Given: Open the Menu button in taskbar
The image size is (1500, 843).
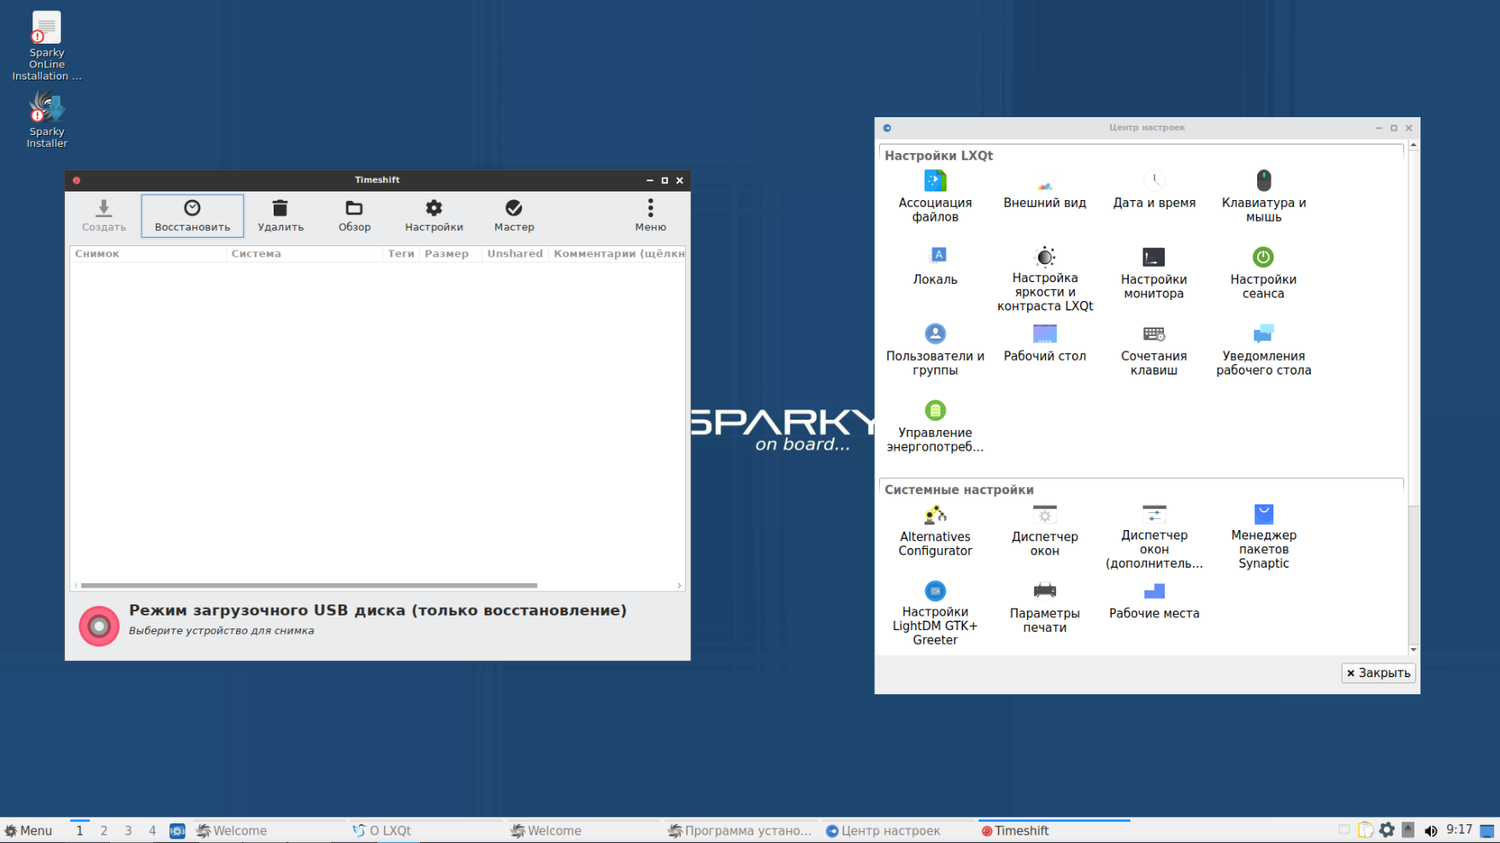Looking at the screenshot, I should tap(29, 831).
